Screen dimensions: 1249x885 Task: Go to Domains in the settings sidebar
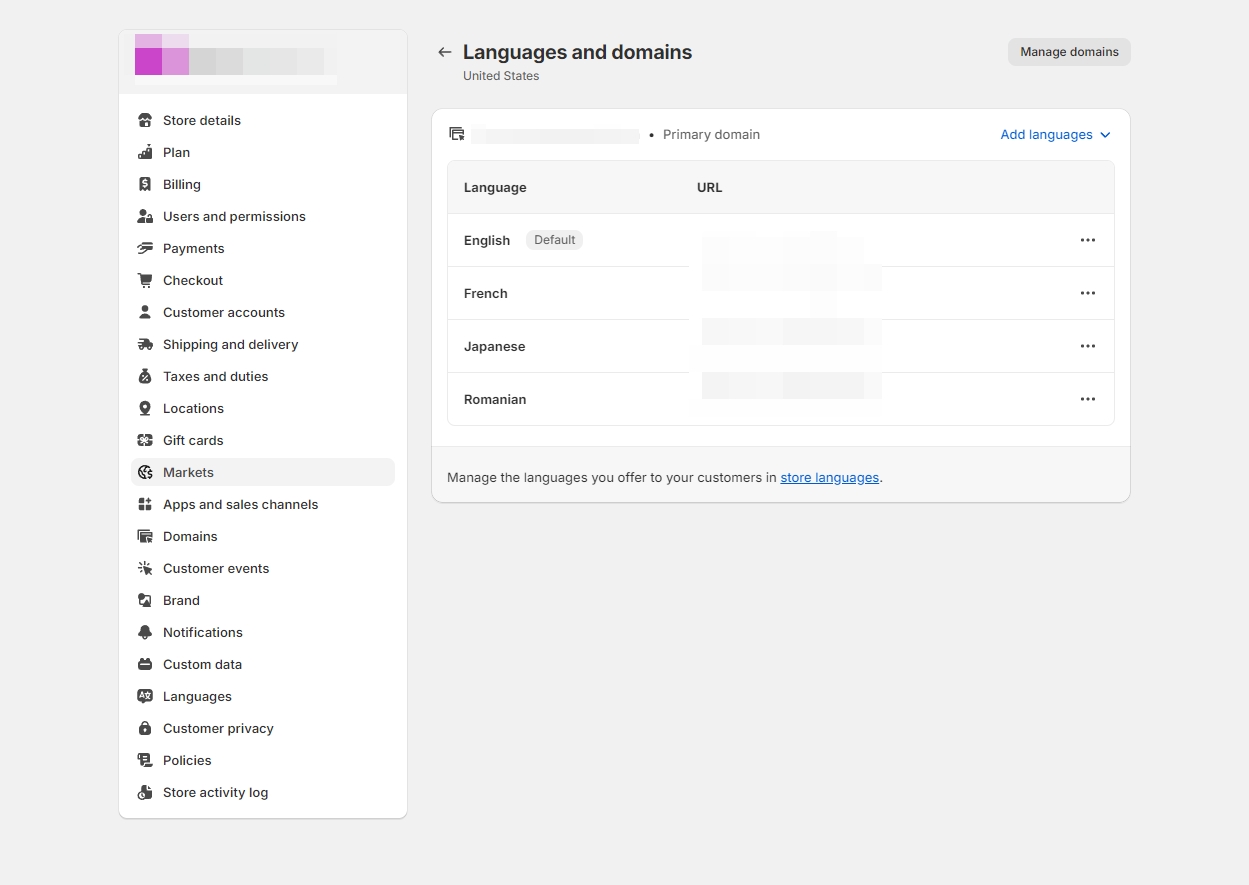[190, 536]
